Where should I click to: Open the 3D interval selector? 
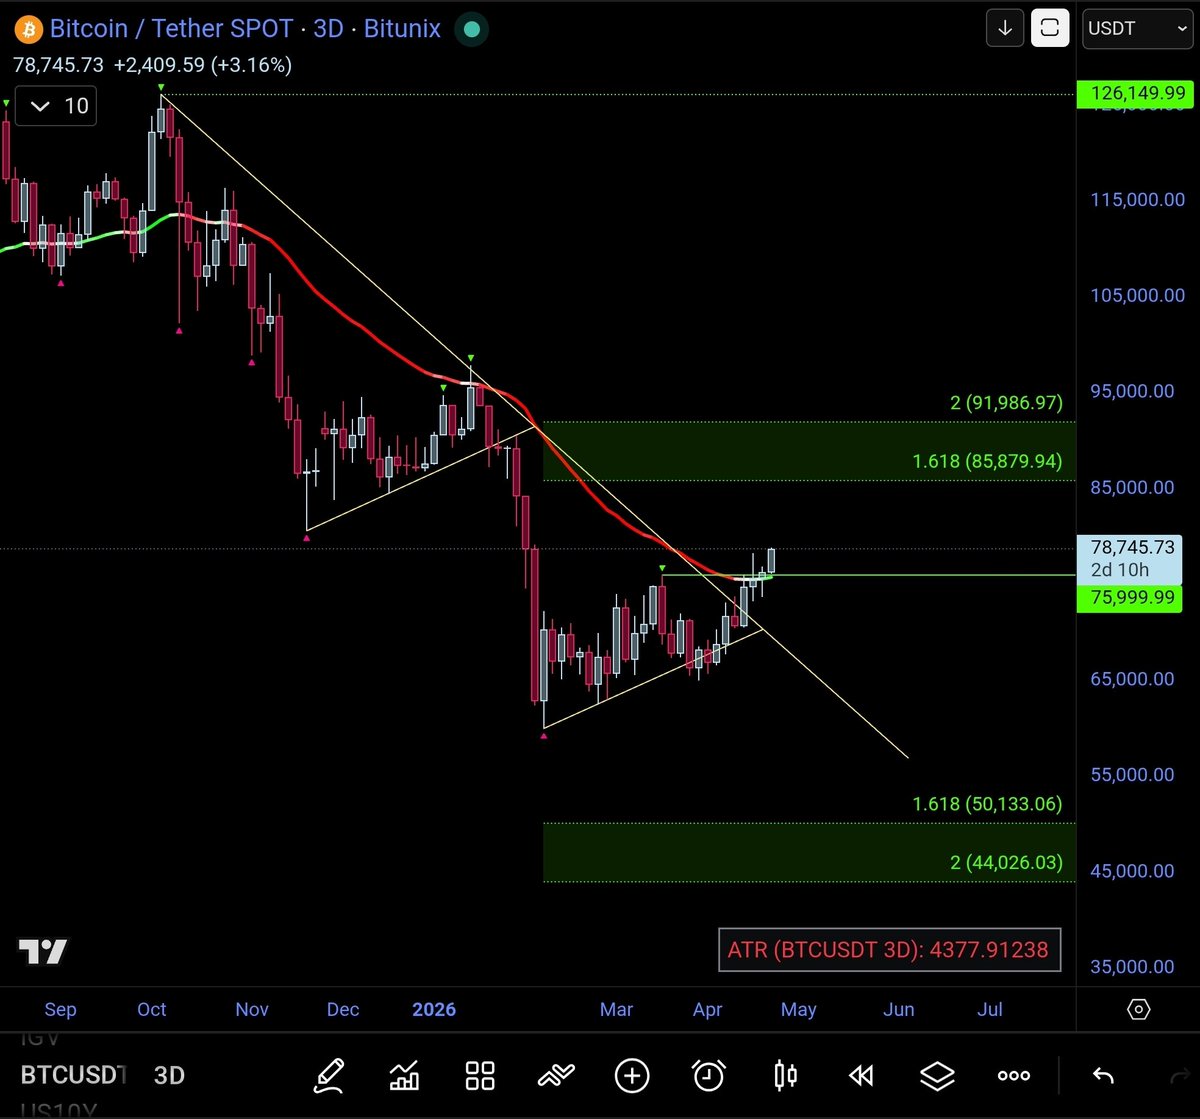coord(168,1075)
